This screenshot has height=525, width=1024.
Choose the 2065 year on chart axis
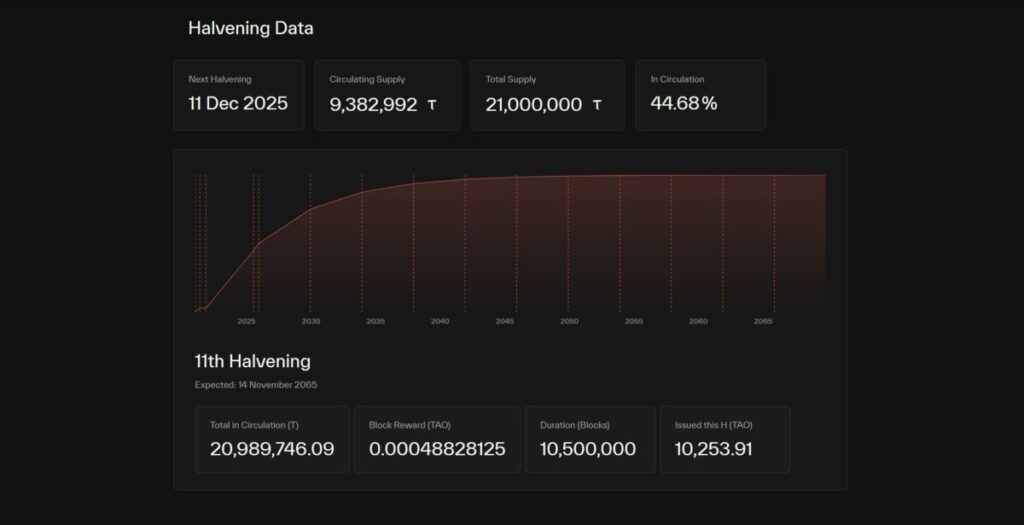pyautogui.click(x=763, y=321)
